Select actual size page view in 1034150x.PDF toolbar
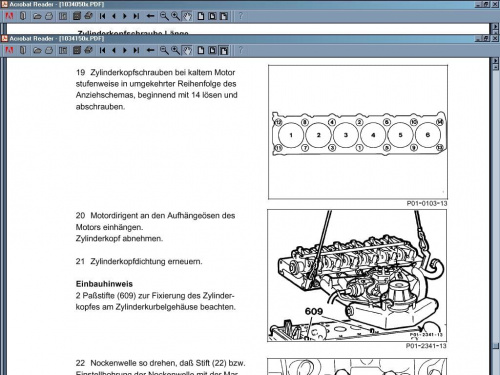500x375 pixels. (201, 50)
